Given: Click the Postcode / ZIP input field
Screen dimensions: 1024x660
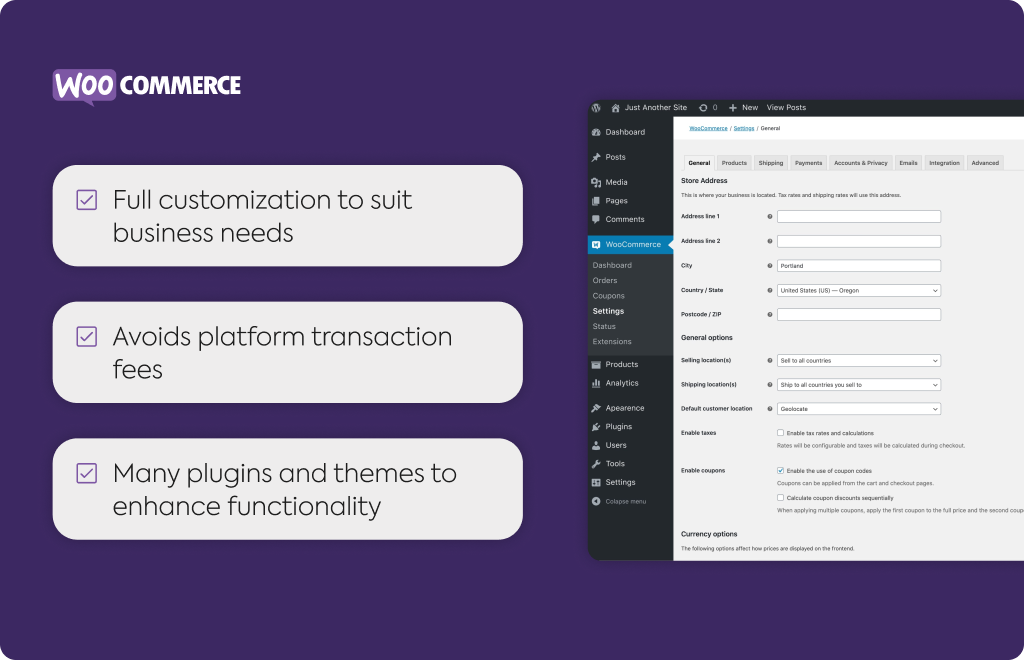Looking at the screenshot, I should click(859, 315).
